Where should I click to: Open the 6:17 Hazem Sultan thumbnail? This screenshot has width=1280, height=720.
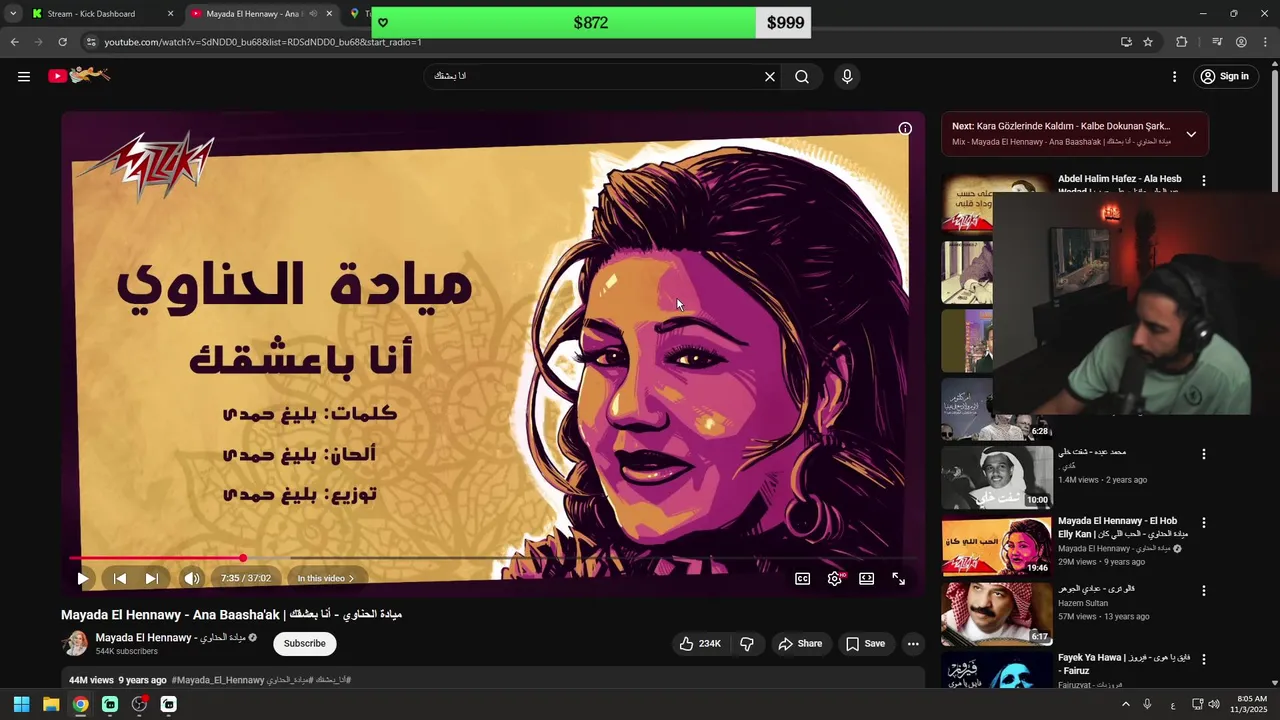click(x=997, y=613)
